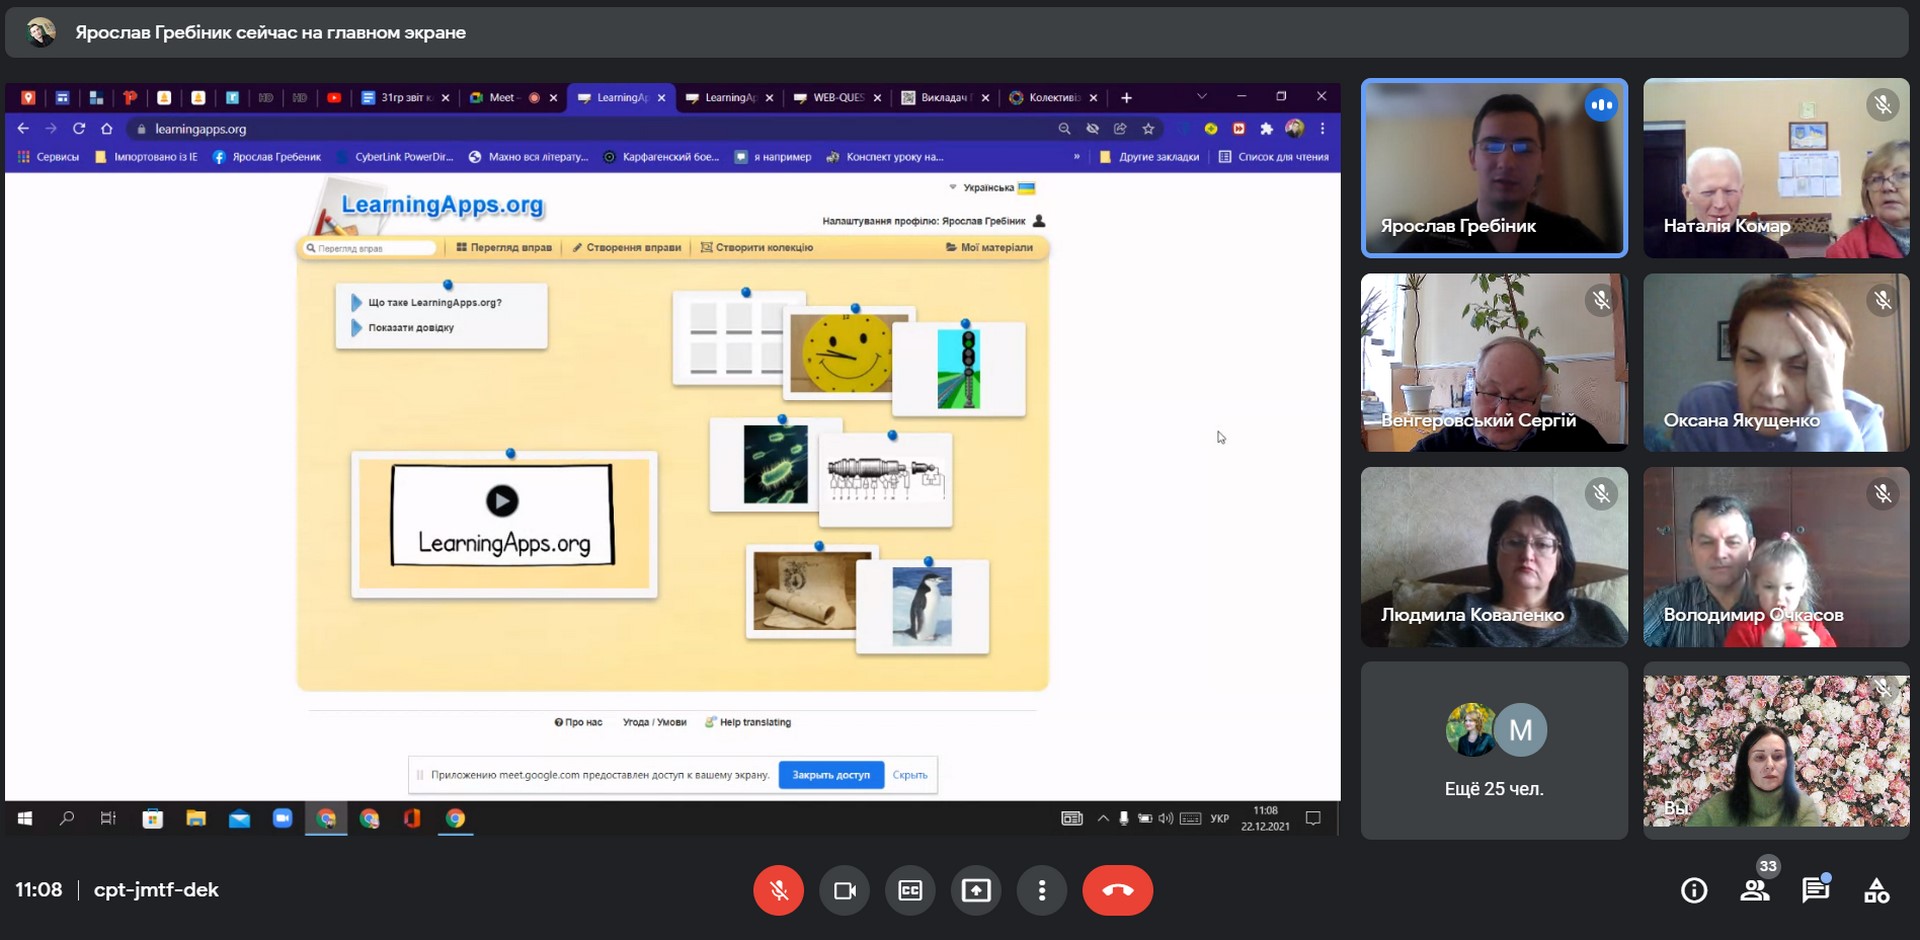Screen dimensions: 1920x940
Task: Play the LearningApps.org intro video
Action: click(502, 500)
